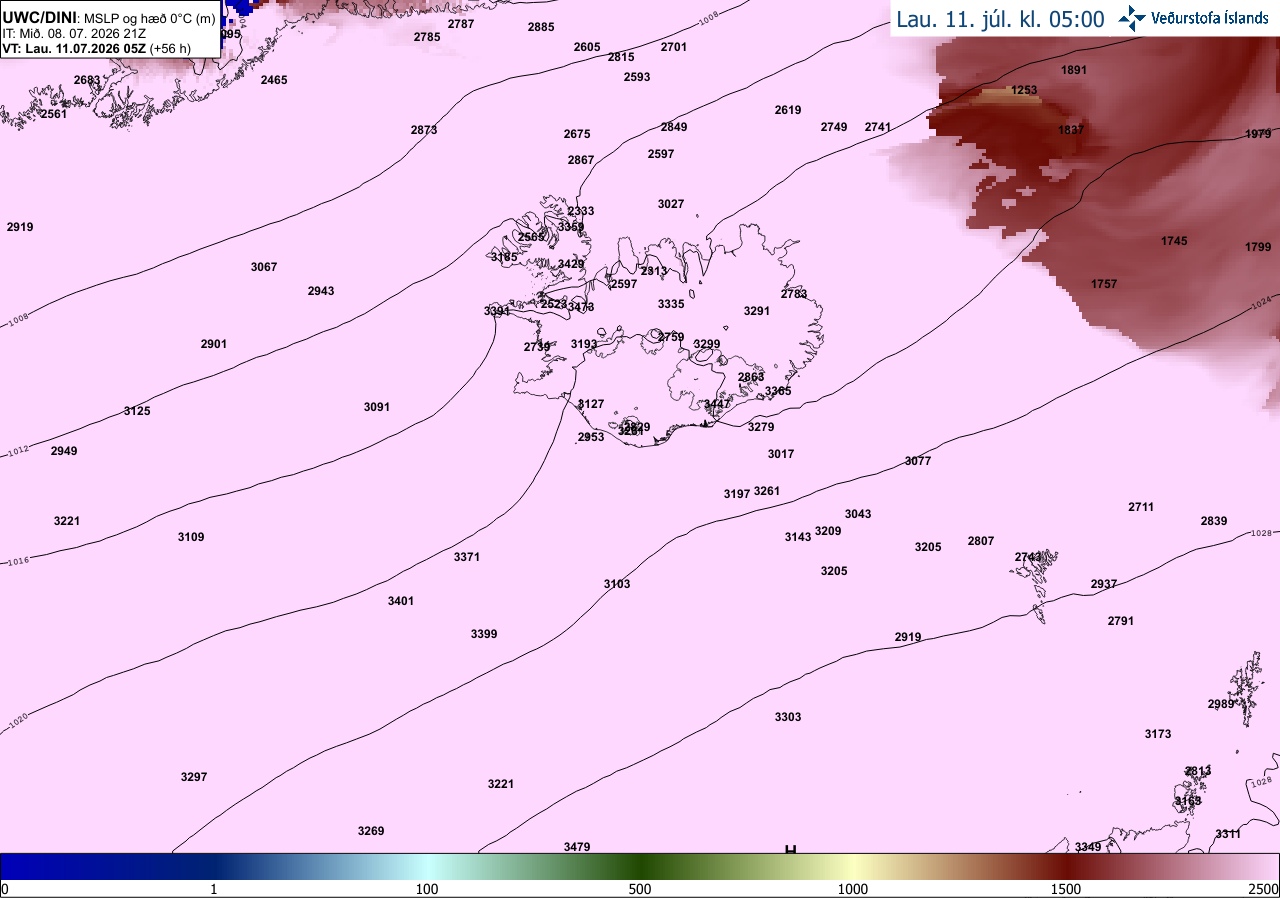Screen dimensions: 1280x898
Task: Pick the 1500 mark on color scale
Action: (1066, 889)
